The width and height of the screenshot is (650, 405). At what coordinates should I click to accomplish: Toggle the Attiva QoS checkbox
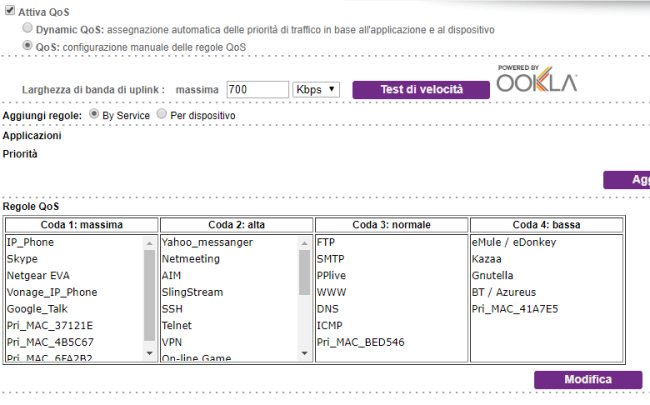pyautogui.click(x=10, y=10)
